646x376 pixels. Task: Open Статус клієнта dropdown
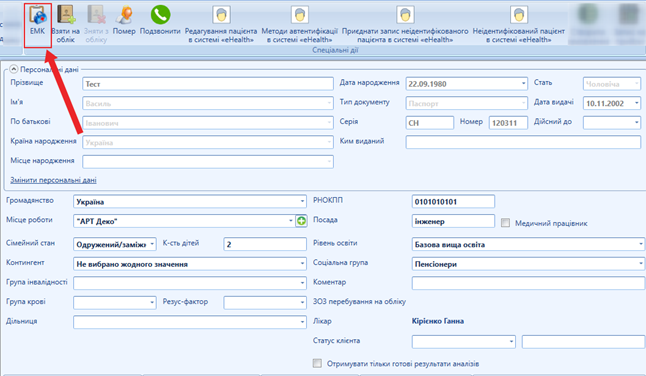[511, 342]
